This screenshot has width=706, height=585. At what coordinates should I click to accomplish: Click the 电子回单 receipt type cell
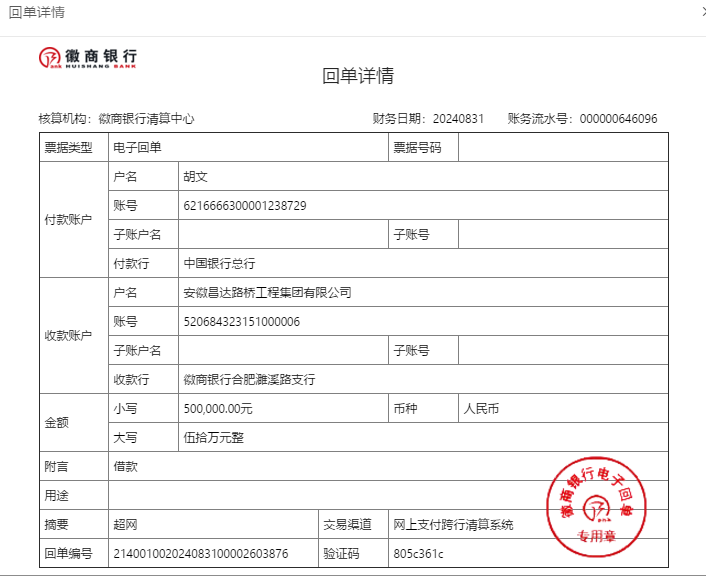pos(137,148)
